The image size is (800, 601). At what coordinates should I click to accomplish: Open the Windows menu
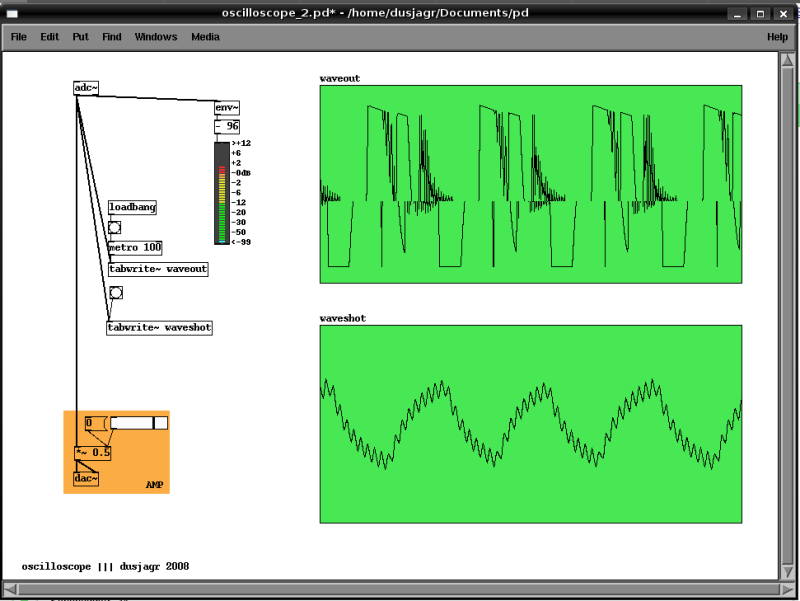click(x=156, y=37)
